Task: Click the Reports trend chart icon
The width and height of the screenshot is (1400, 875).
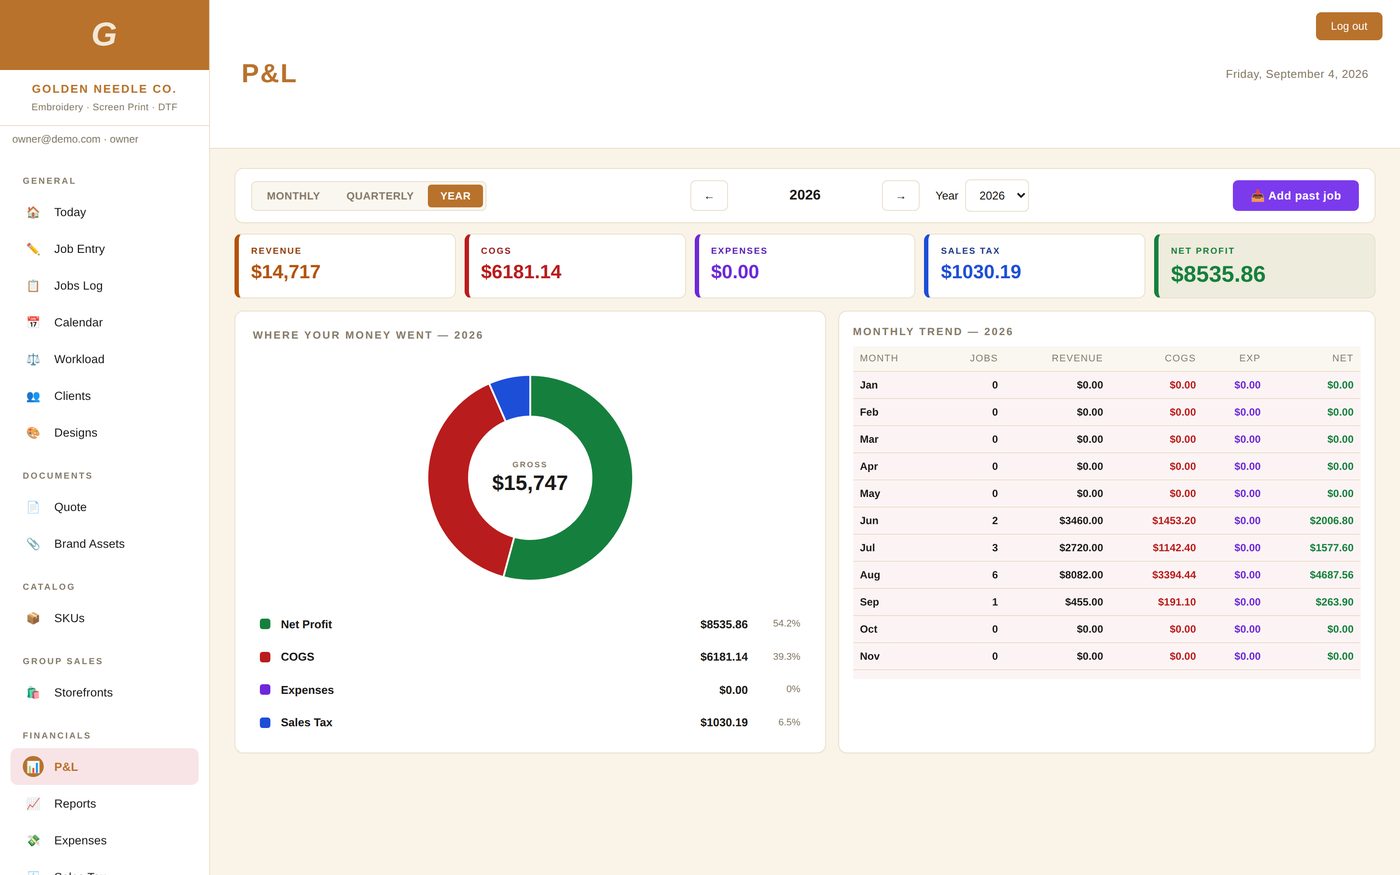Action: pos(33,804)
